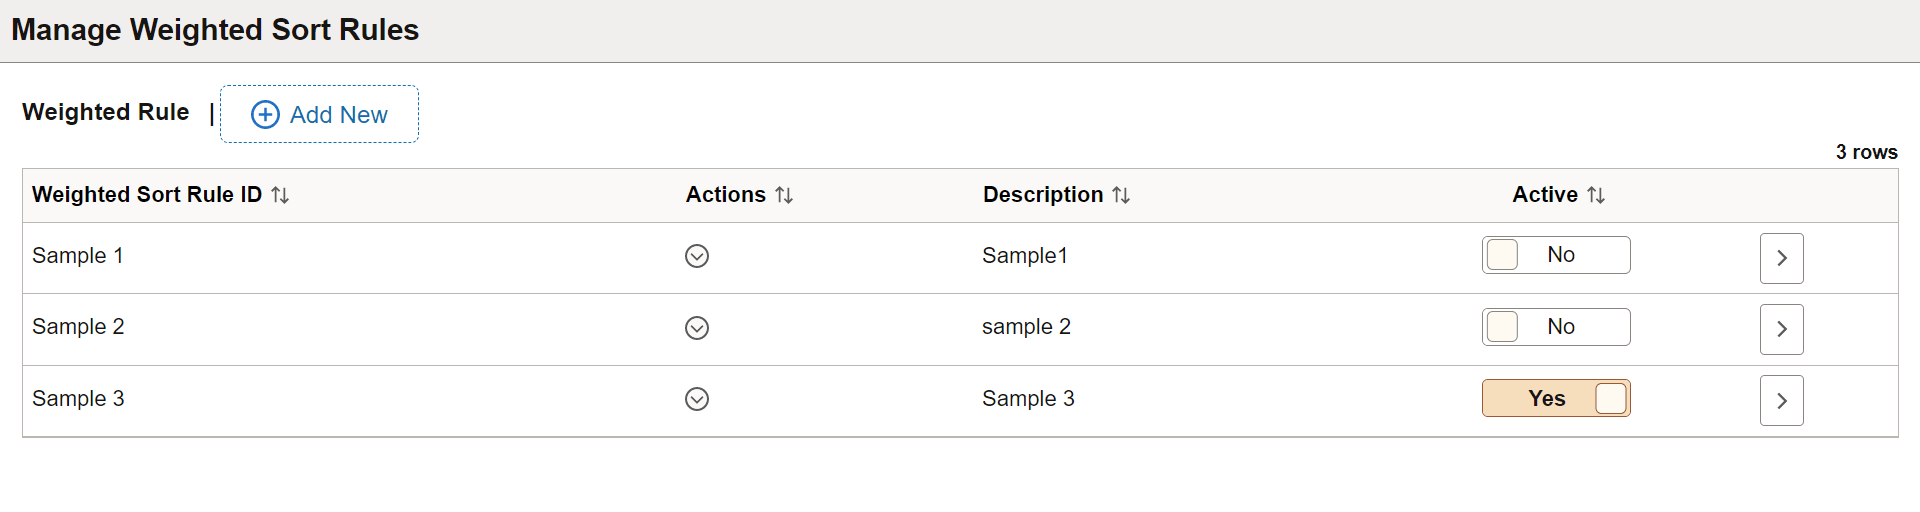Image resolution: width=1920 pixels, height=512 pixels.
Task: Click the Active column sort arrows
Action: (1596, 195)
